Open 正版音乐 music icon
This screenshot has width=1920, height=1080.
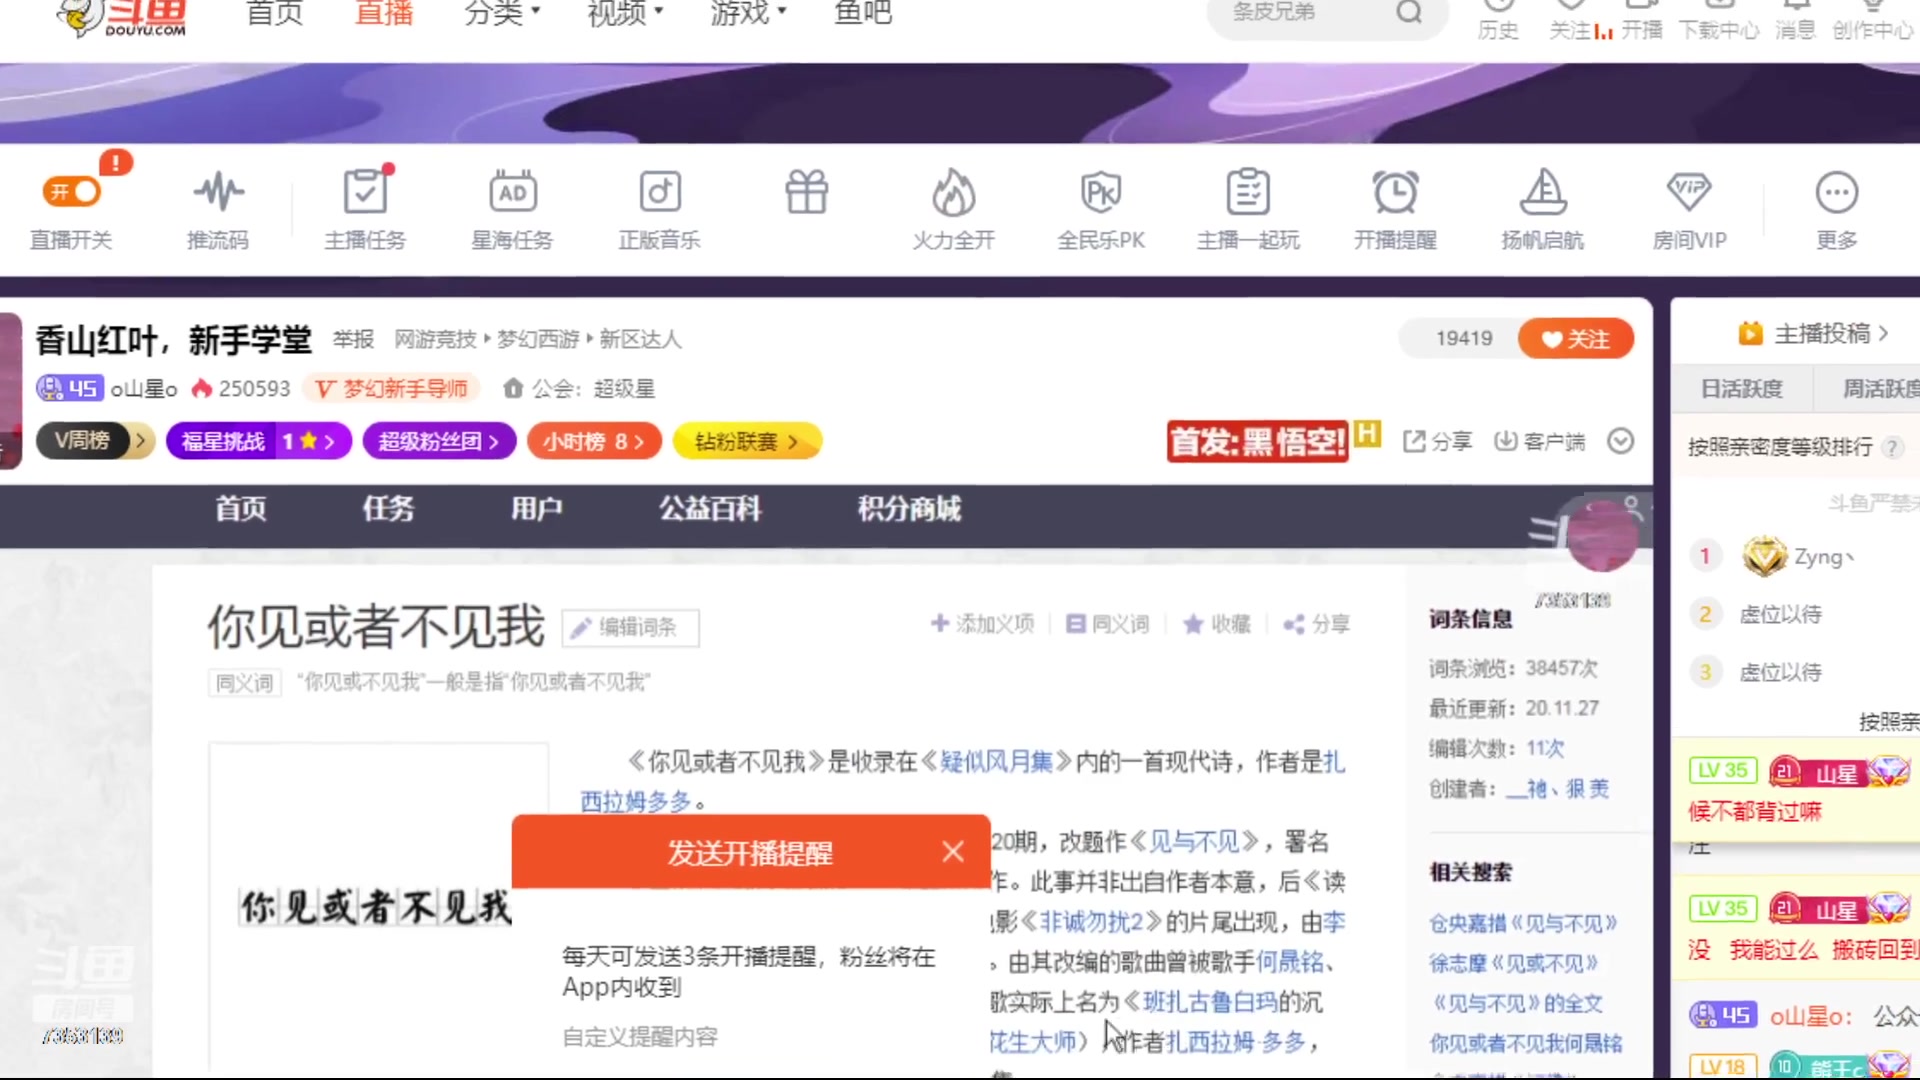pyautogui.click(x=660, y=191)
